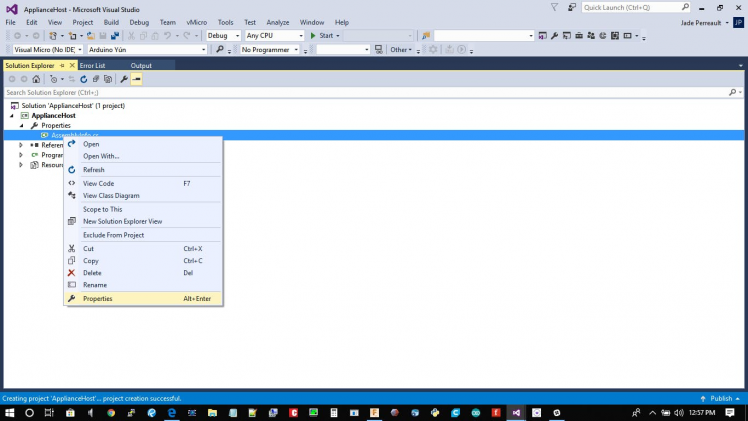Image resolution: width=748 pixels, height=421 pixels.
Task: Click the Team Explorer icon in main toolbar
Action: [591, 36]
